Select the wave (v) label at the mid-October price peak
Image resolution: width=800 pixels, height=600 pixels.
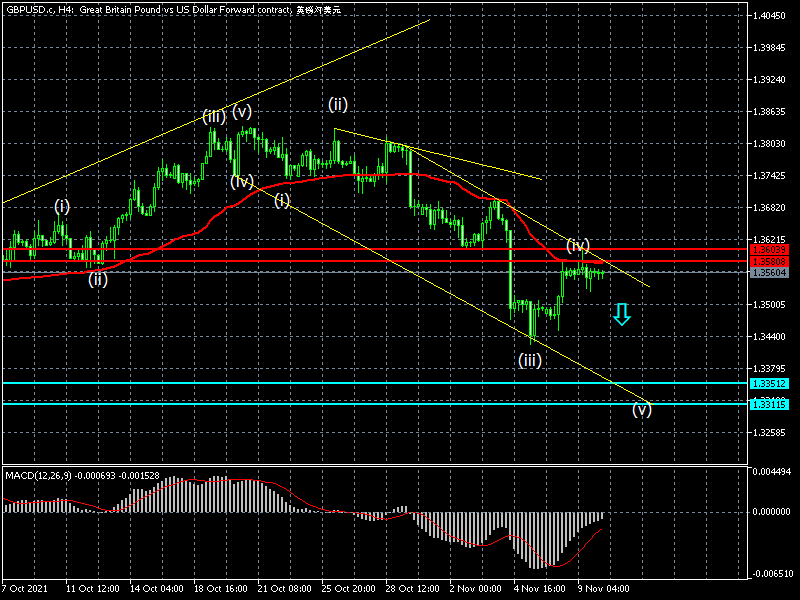(242, 111)
